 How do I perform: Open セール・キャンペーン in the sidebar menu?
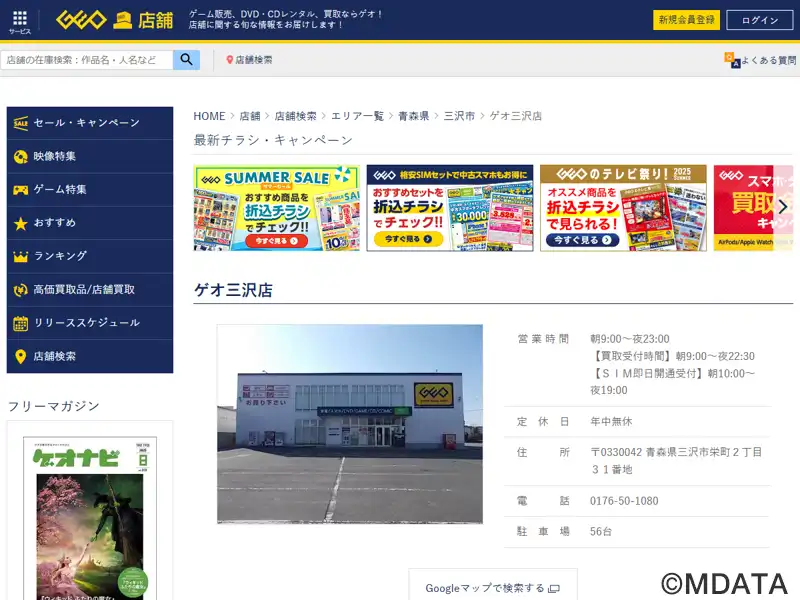[x=90, y=123]
